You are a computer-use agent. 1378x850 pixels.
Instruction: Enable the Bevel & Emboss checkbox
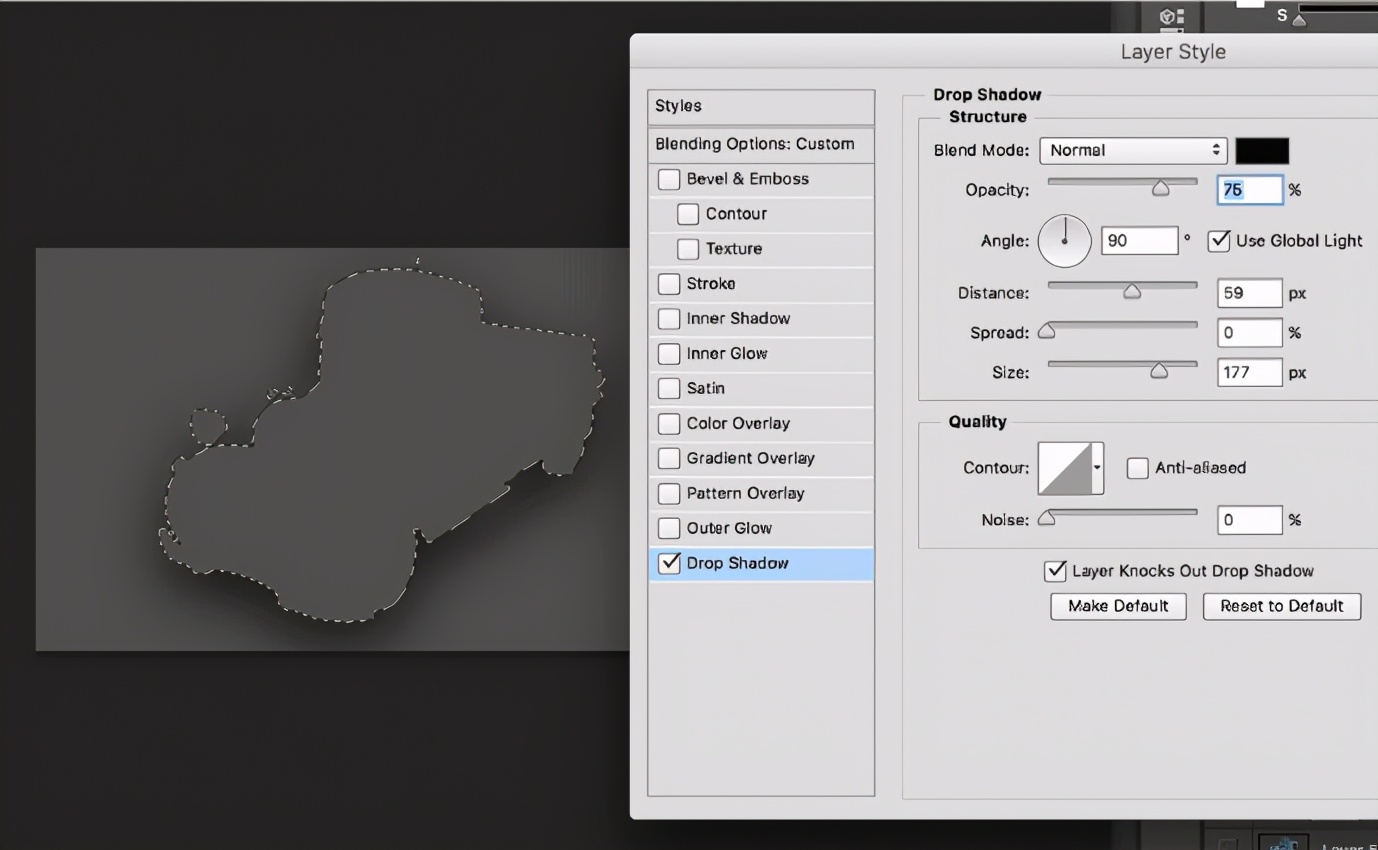click(669, 180)
